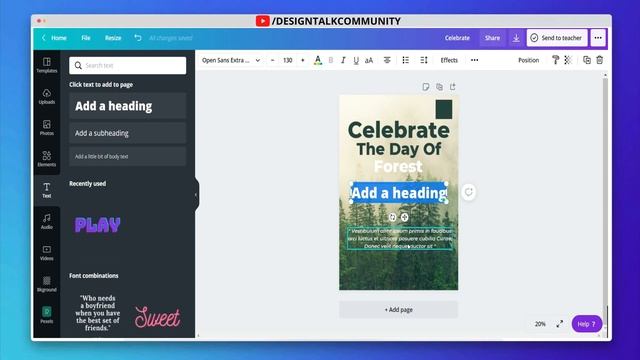Select the Celebrate text on canvas

pyautogui.click(x=398, y=130)
